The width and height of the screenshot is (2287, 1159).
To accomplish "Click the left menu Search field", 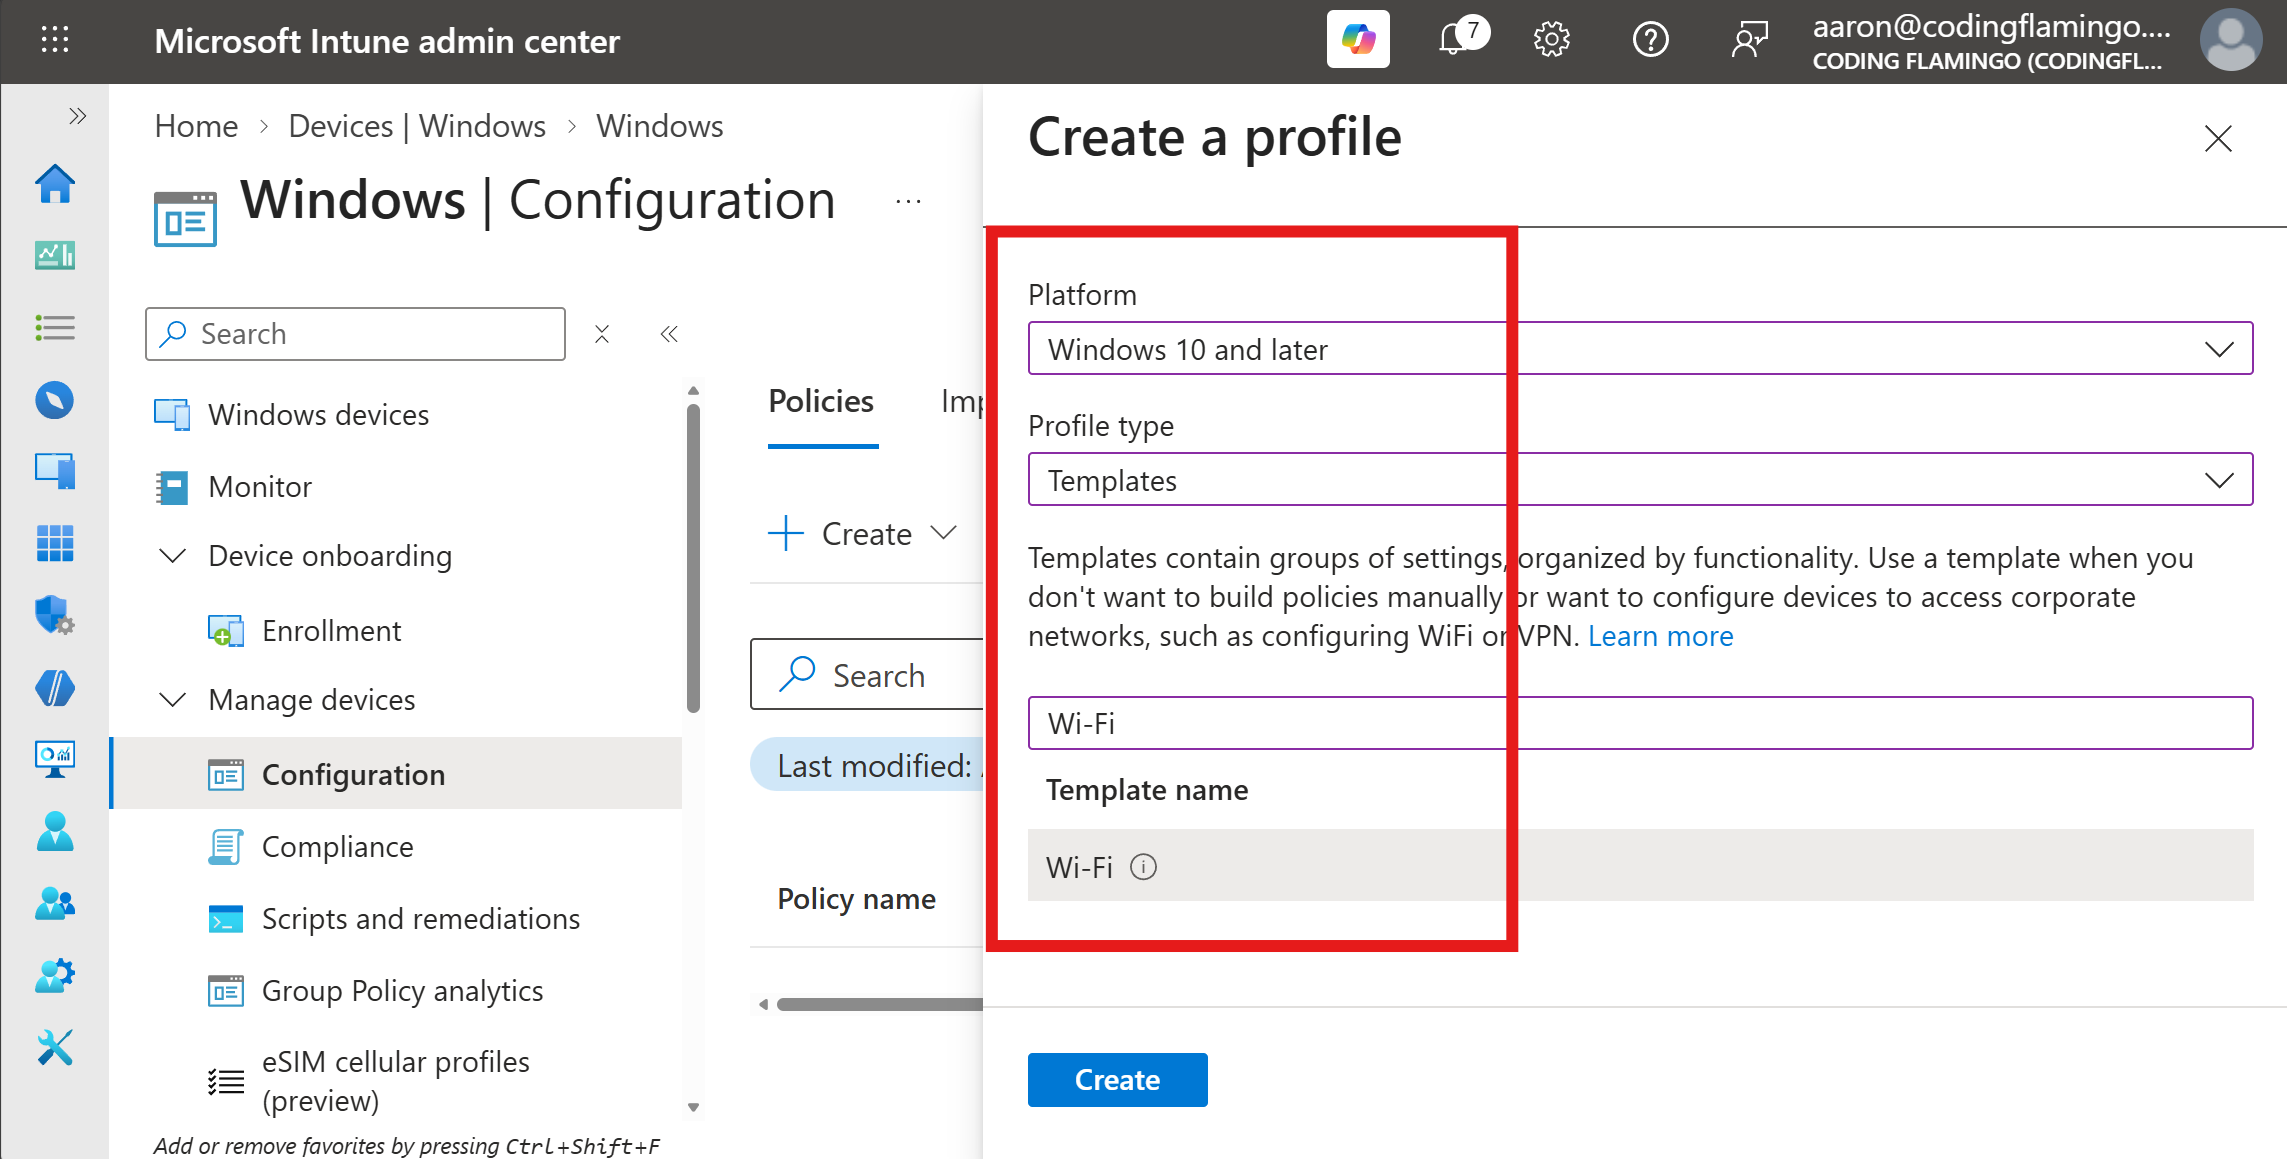I will click(x=356, y=334).
